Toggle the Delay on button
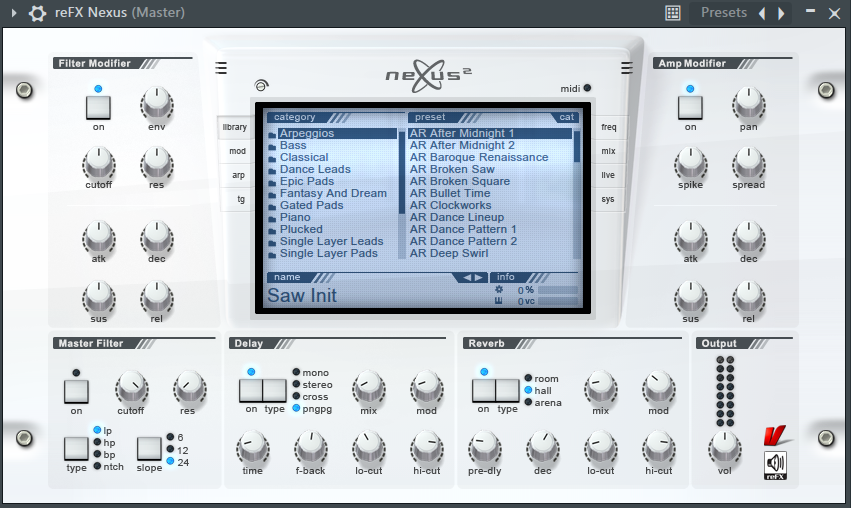The image size is (851, 508). (251, 390)
